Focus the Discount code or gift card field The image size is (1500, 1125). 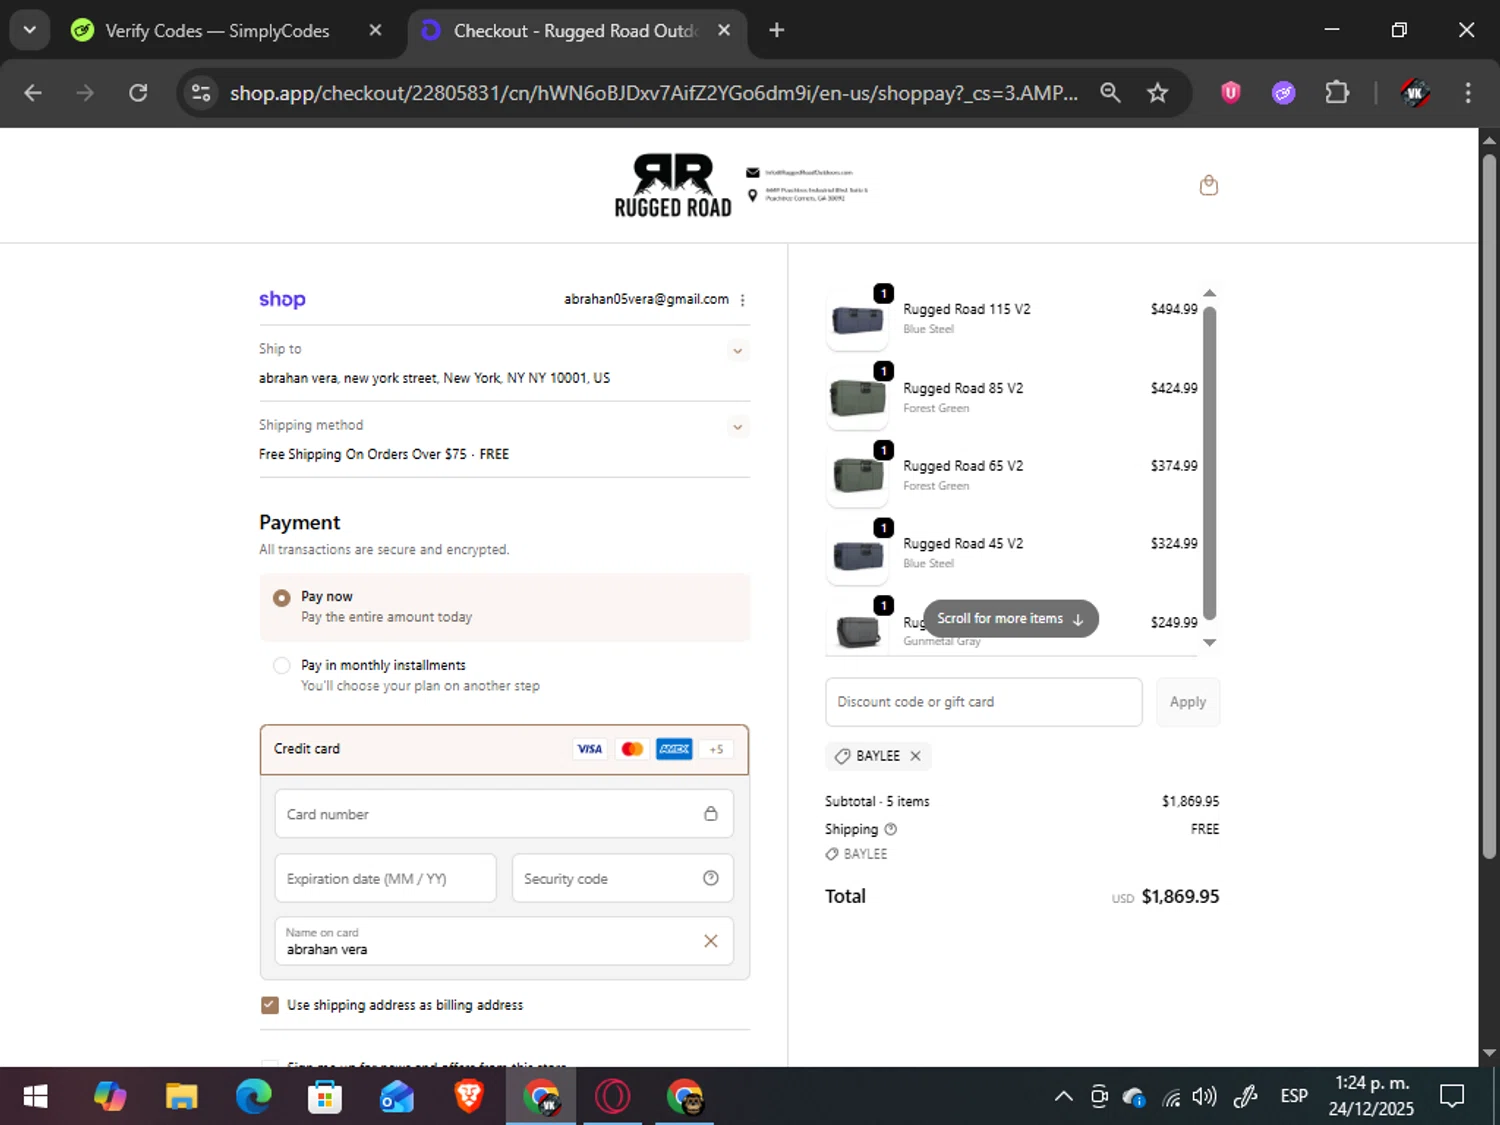[983, 702]
